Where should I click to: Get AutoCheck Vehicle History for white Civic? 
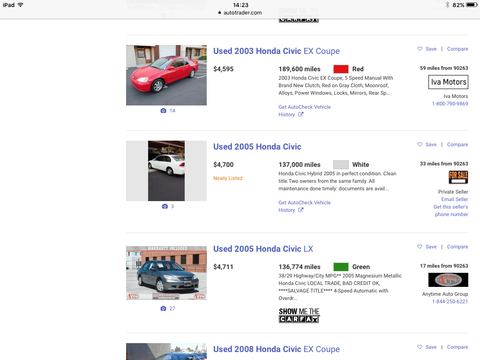point(304,206)
